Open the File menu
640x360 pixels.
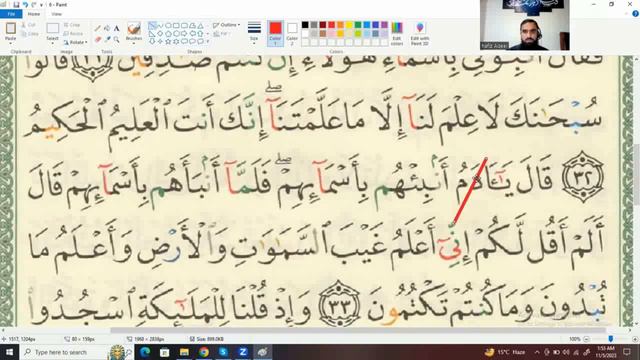[x=11, y=14]
